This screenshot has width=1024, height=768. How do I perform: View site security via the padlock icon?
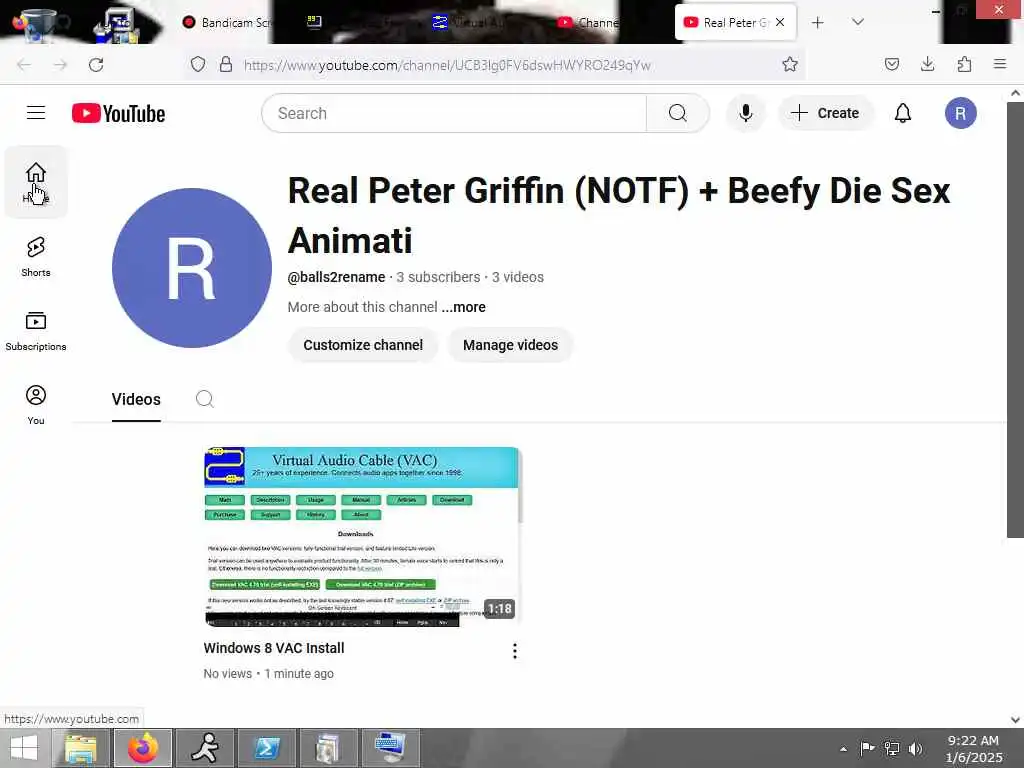[x=226, y=64]
